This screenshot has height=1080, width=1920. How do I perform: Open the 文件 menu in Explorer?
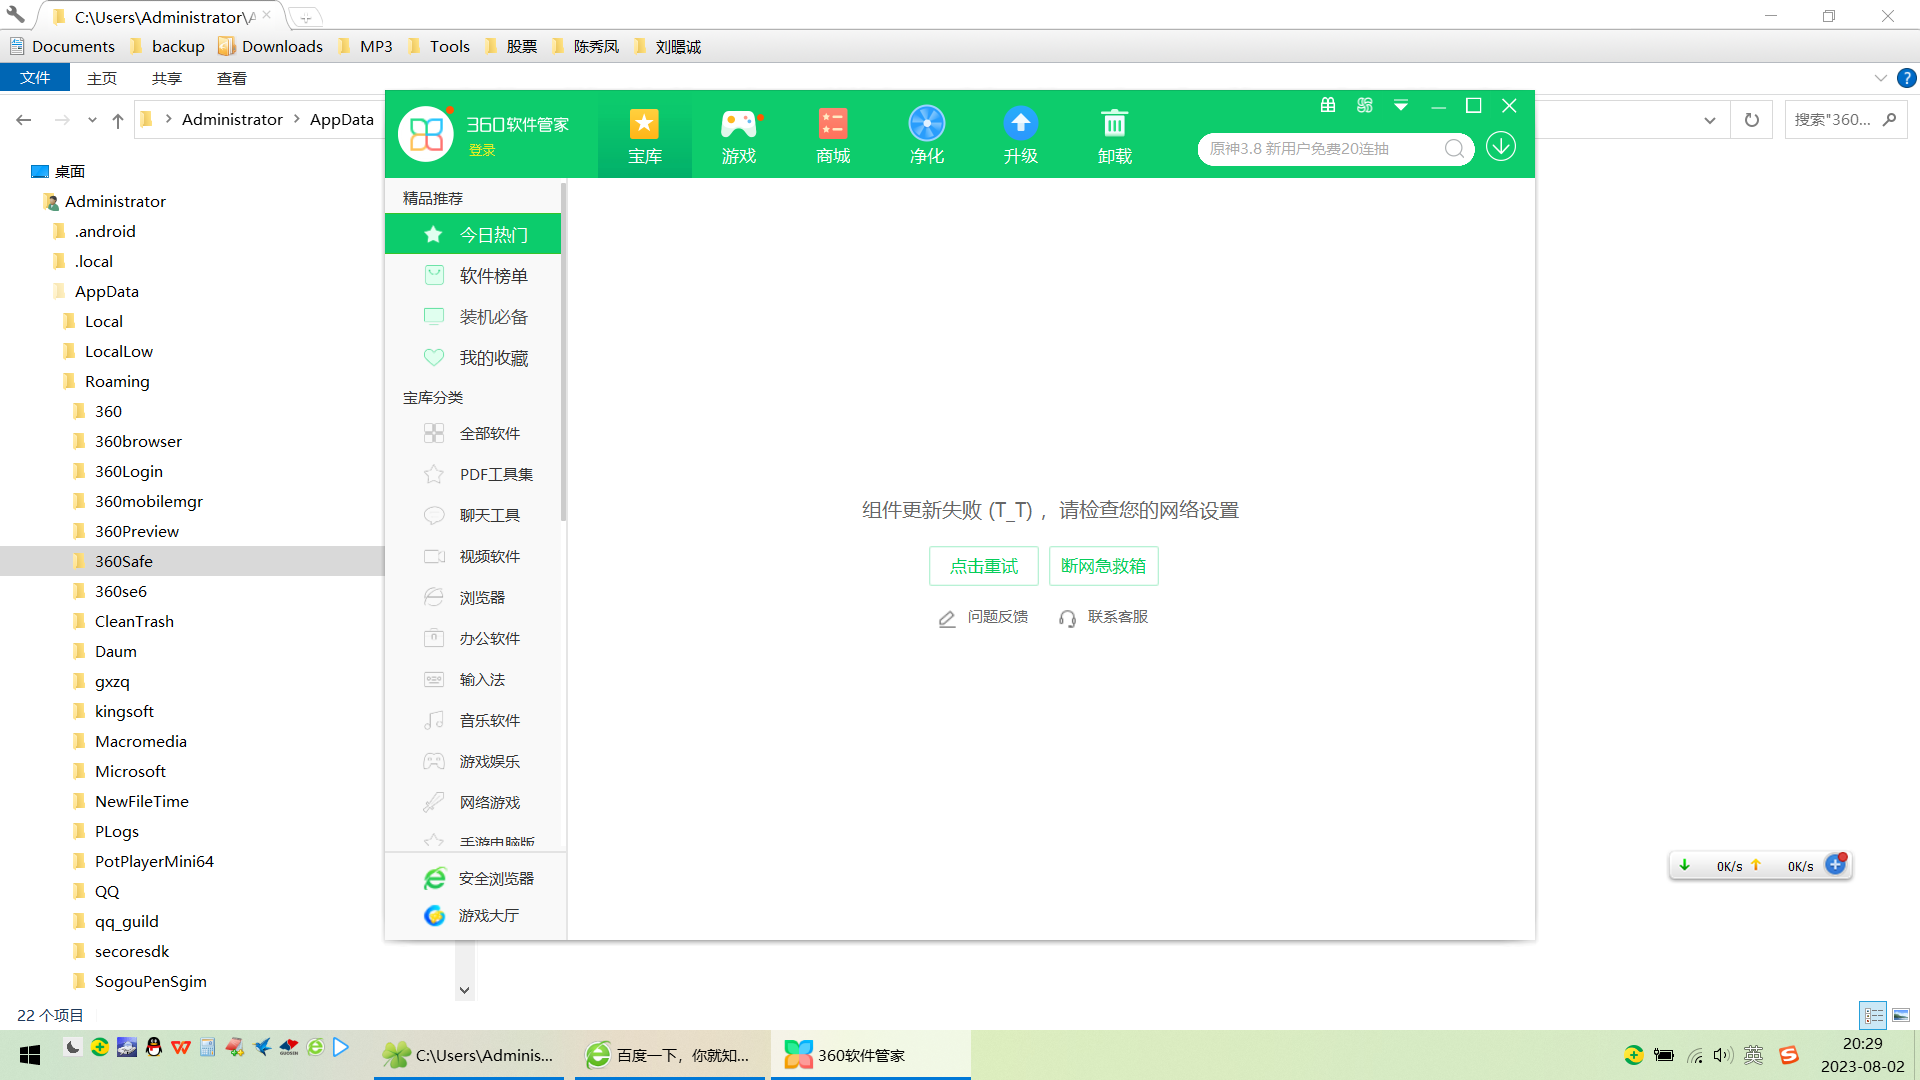35,78
